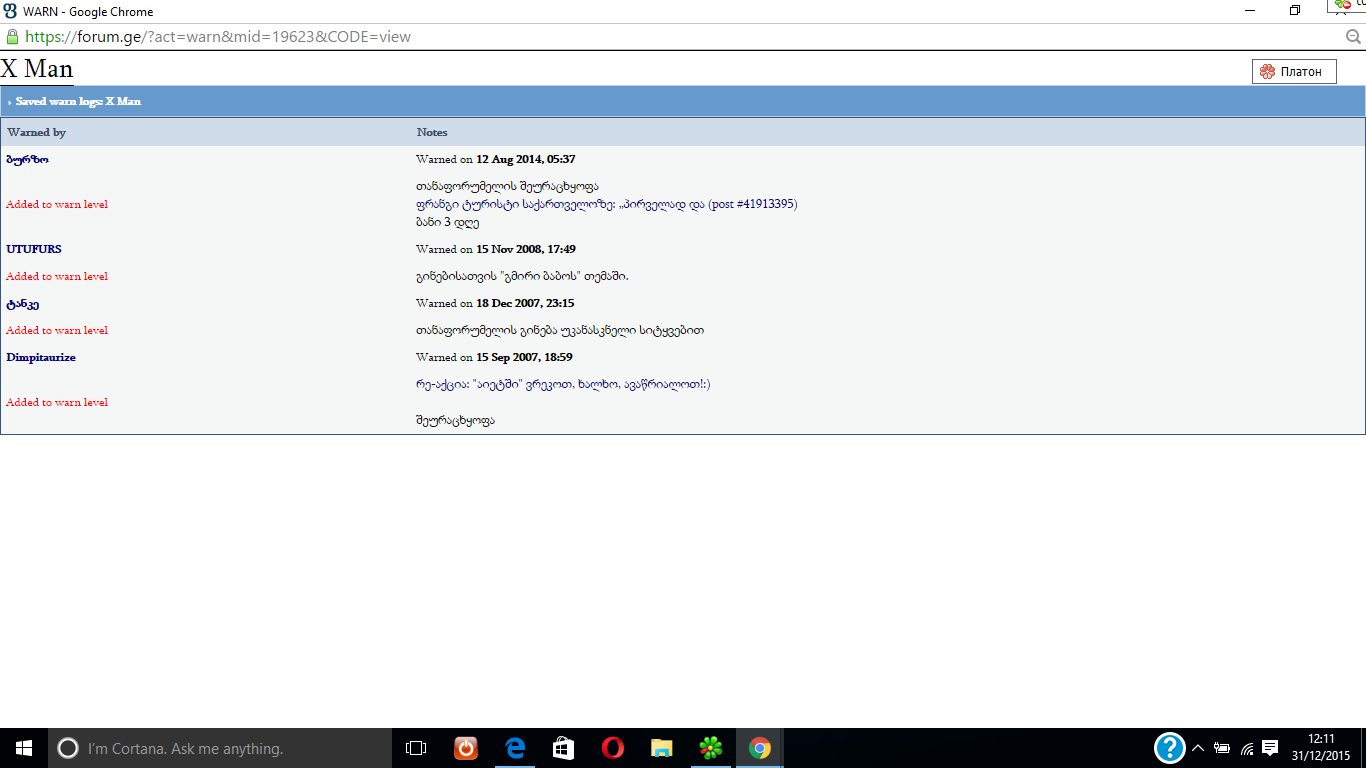This screenshot has height=768, width=1366.
Task: Open the post #41913395 link
Action: (x=607, y=204)
